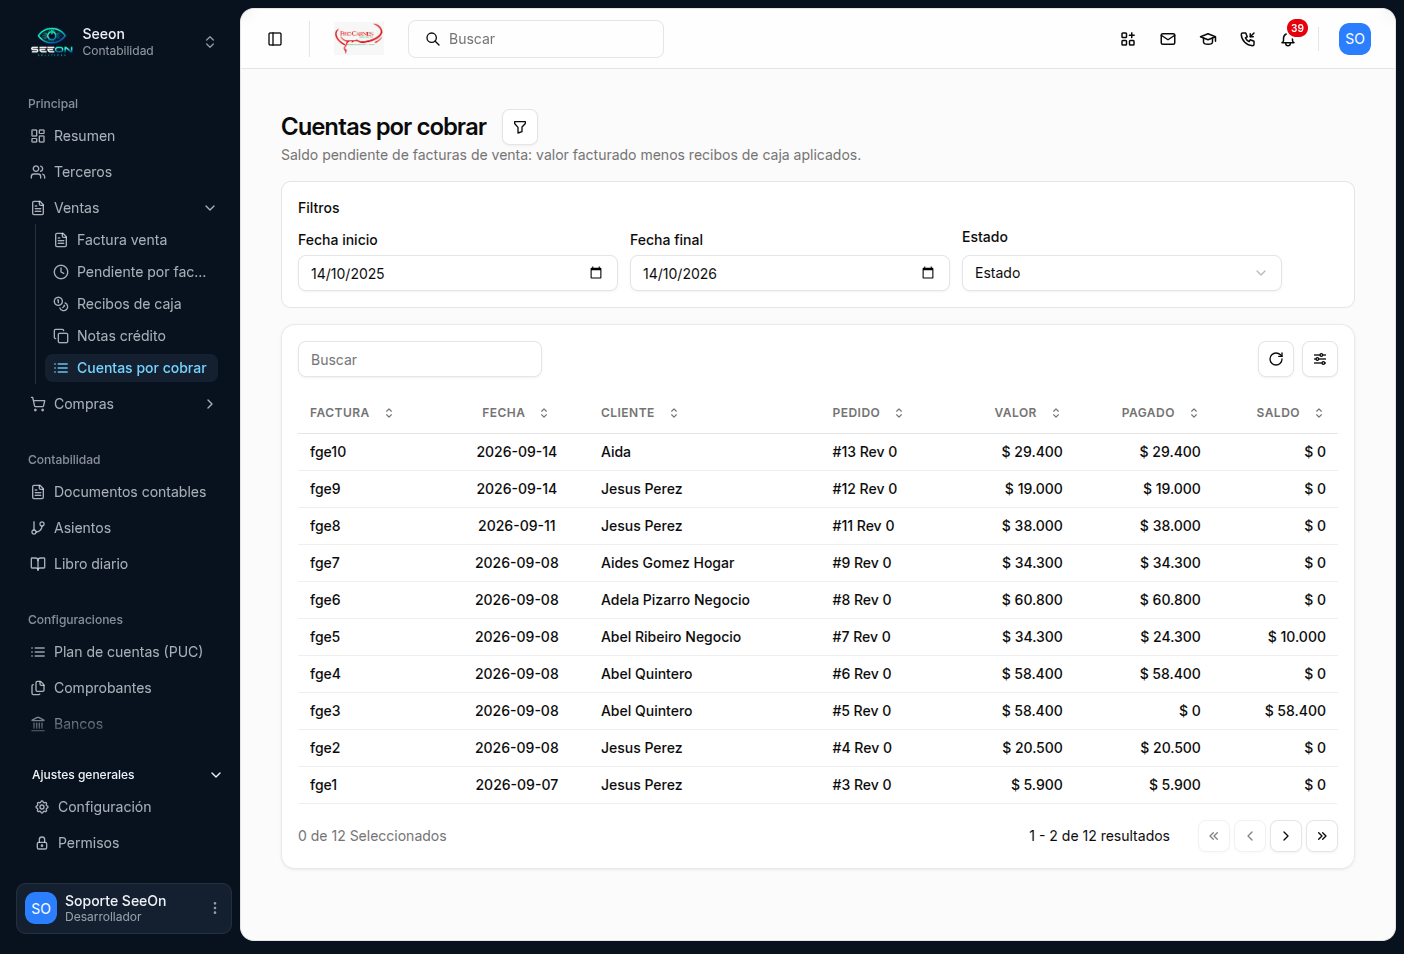Focus the top bar Buscar field
The width and height of the screenshot is (1404, 954).
pos(536,39)
